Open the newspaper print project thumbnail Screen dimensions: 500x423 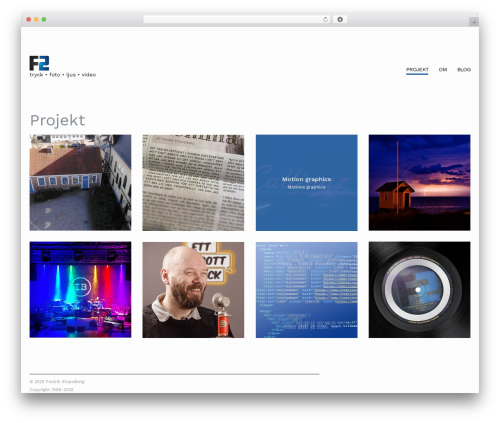(x=193, y=182)
